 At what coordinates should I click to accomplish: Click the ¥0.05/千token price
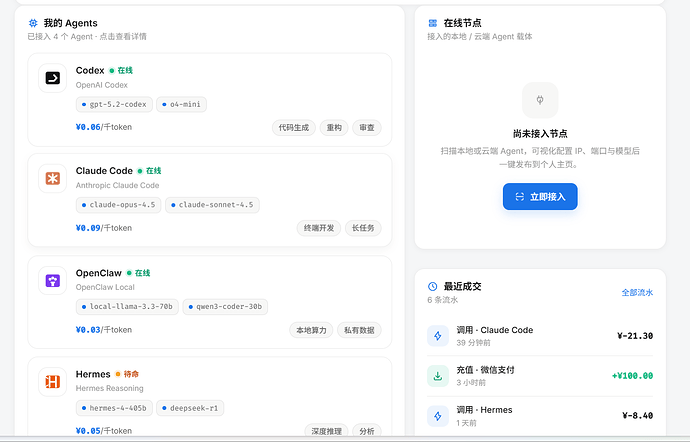(x=104, y=431)
